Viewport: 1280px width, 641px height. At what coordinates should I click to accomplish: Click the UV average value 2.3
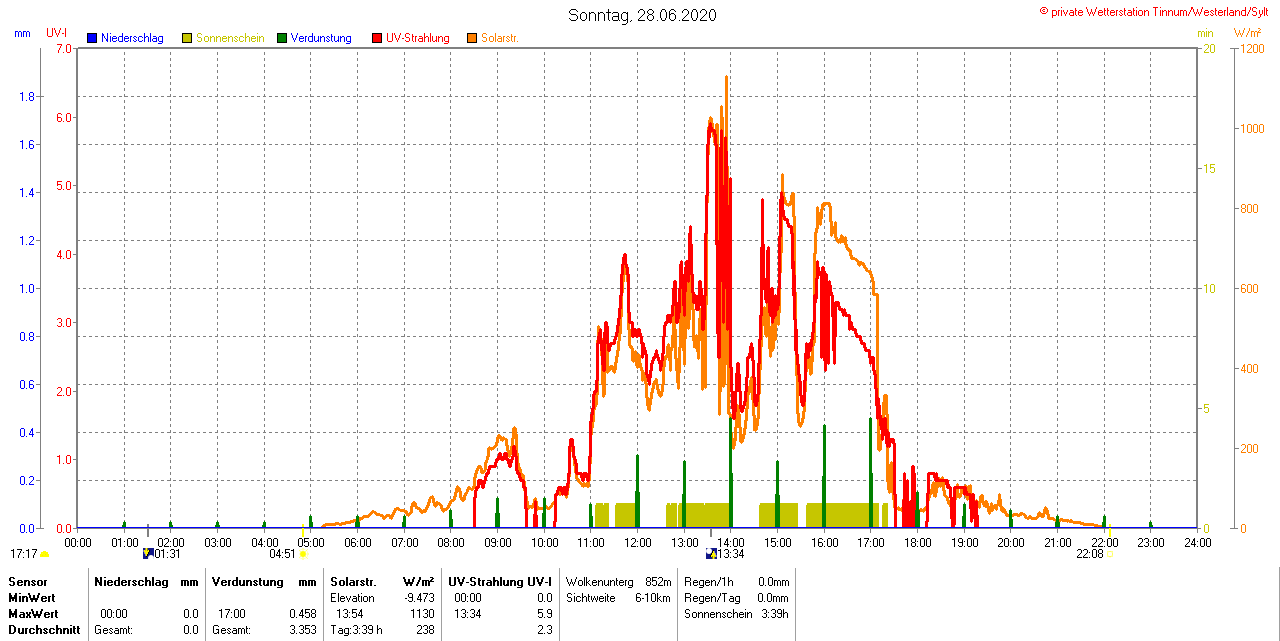544,630
